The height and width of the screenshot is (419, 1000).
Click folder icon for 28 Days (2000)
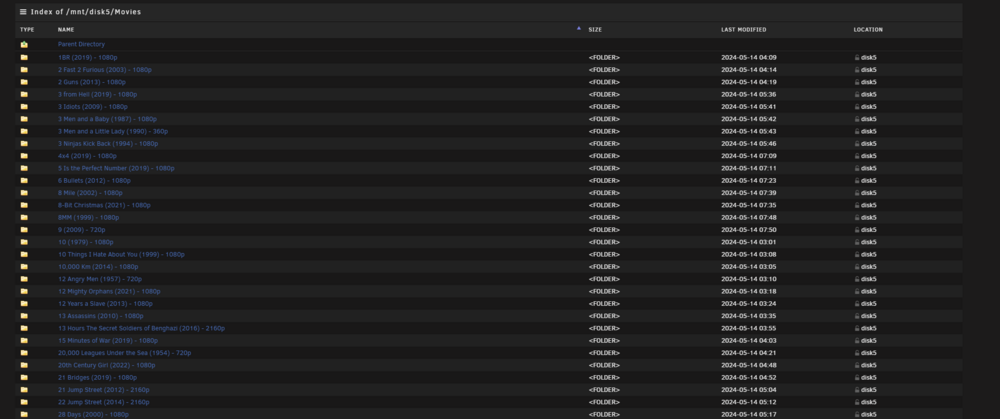(x=24, y=415)
